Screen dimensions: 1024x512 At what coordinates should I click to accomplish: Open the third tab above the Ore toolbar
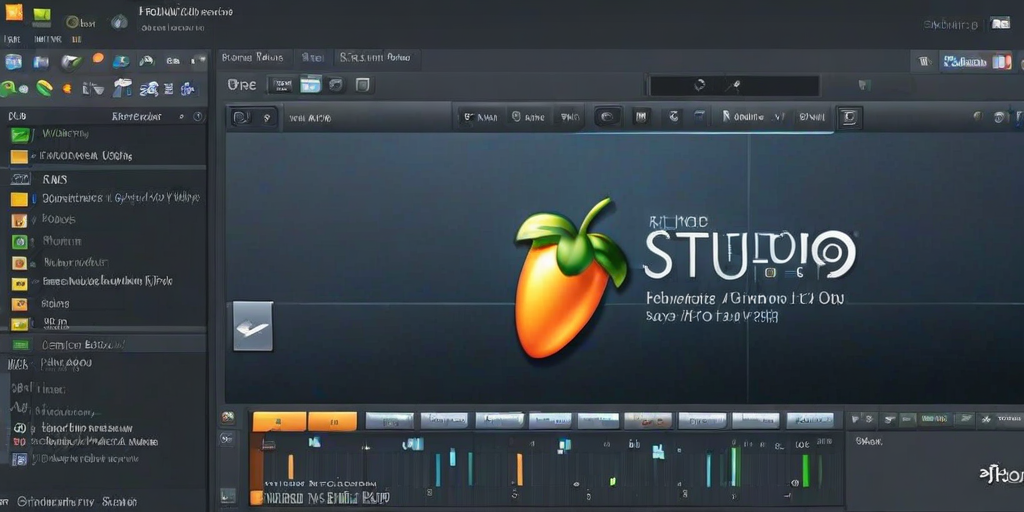[x=375, y=58]
